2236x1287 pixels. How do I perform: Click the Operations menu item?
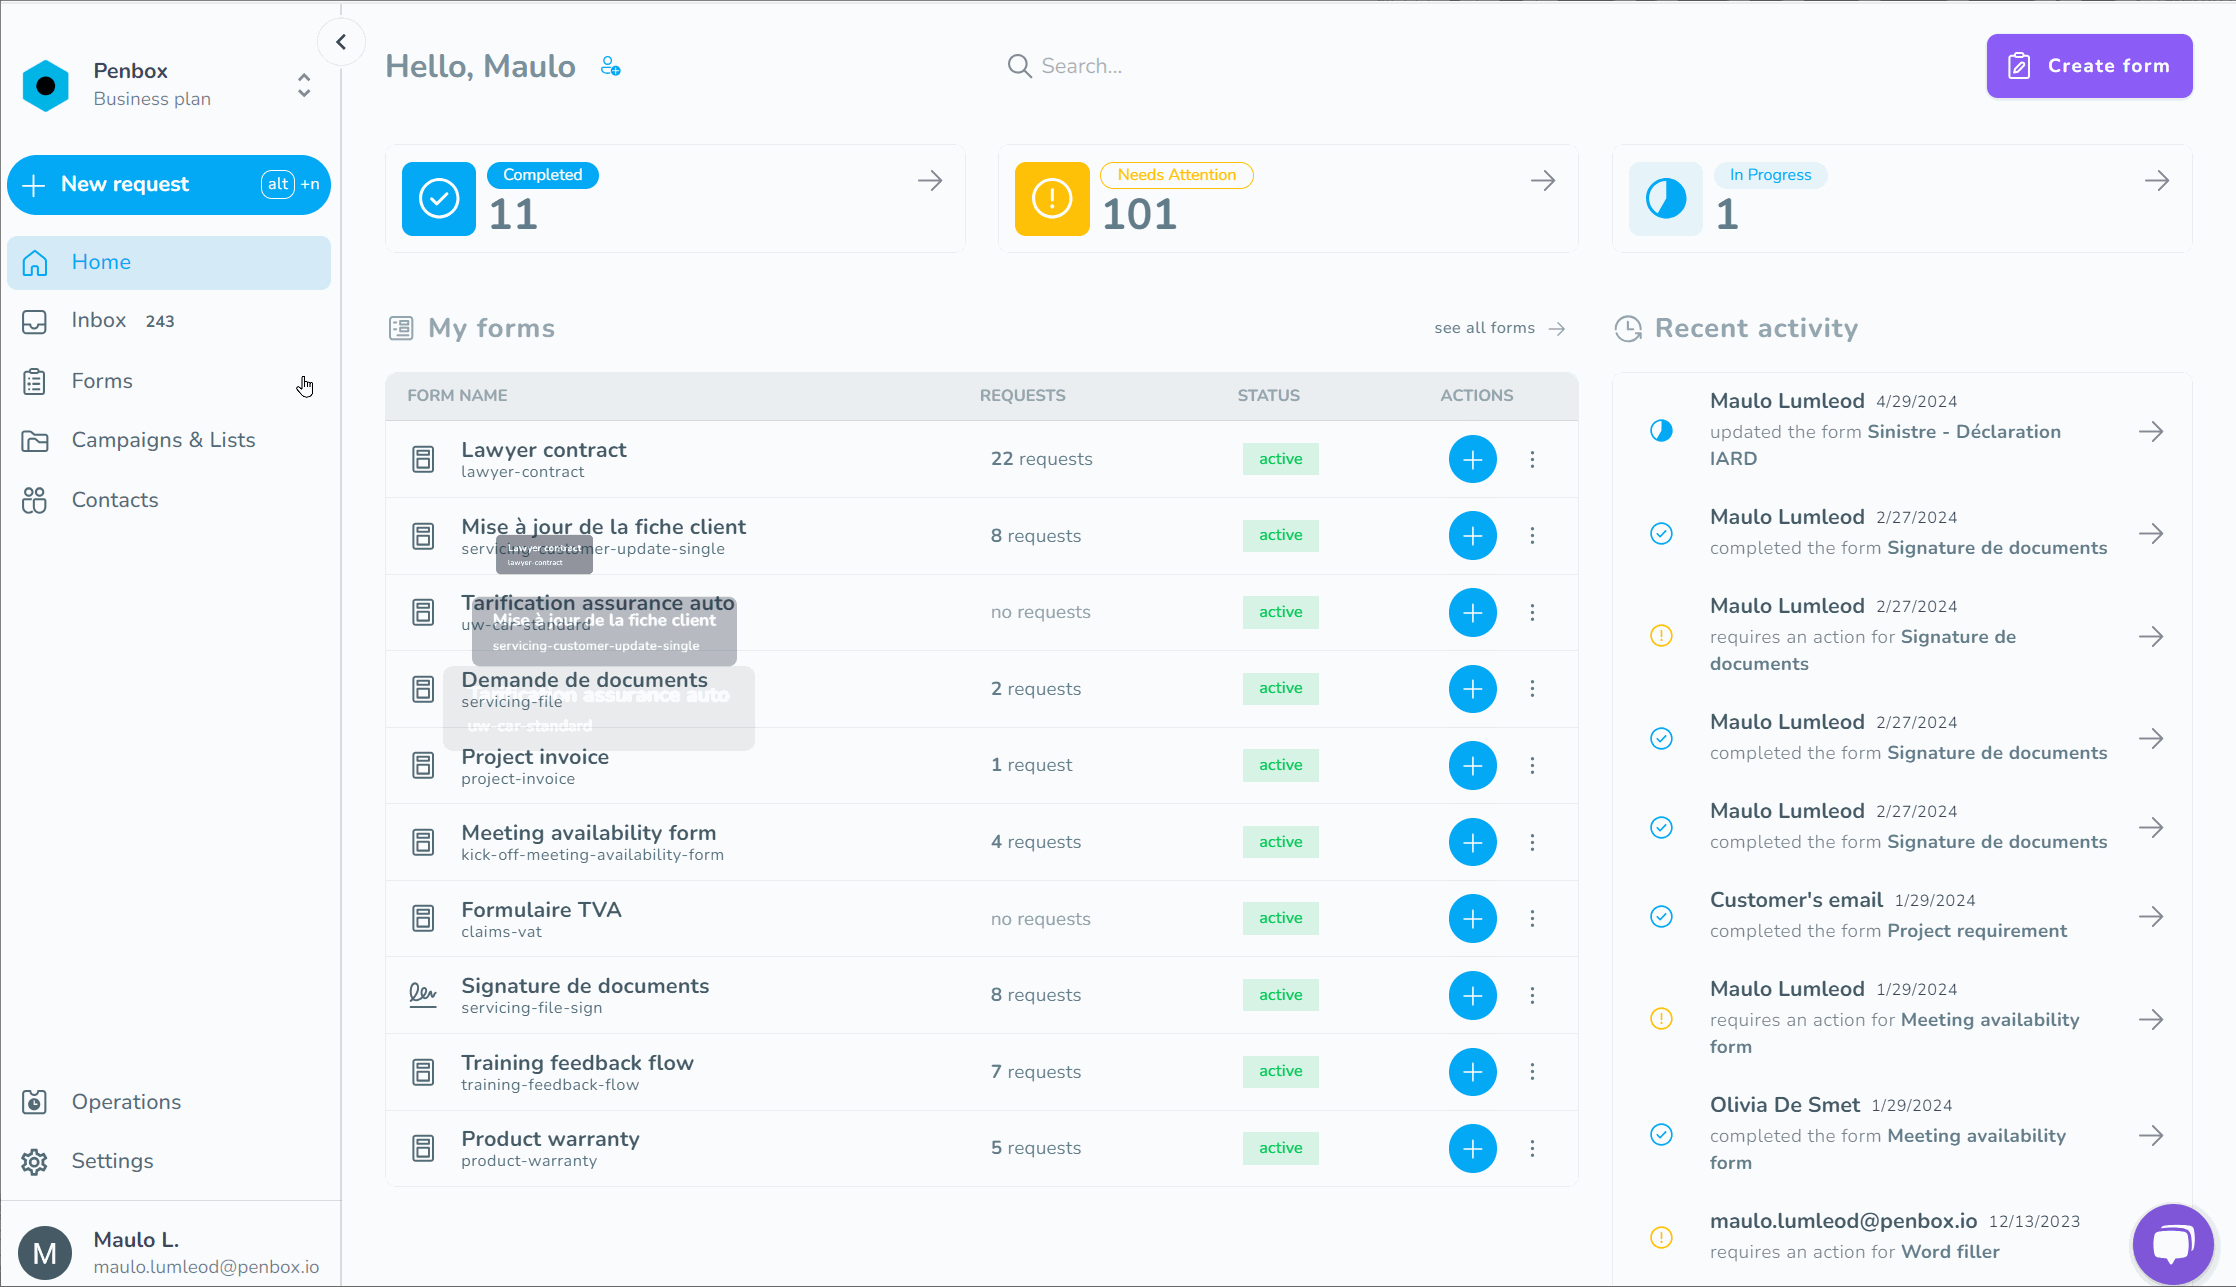(126, 1101)
